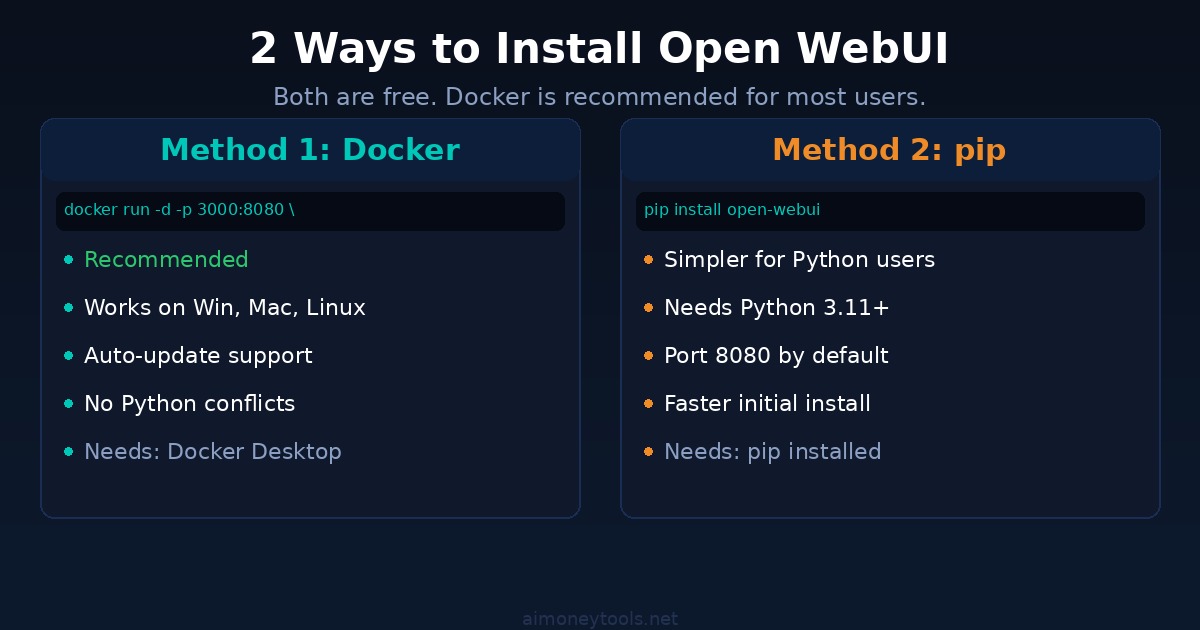Expand the Method 1: Docker card

[310, 316]
